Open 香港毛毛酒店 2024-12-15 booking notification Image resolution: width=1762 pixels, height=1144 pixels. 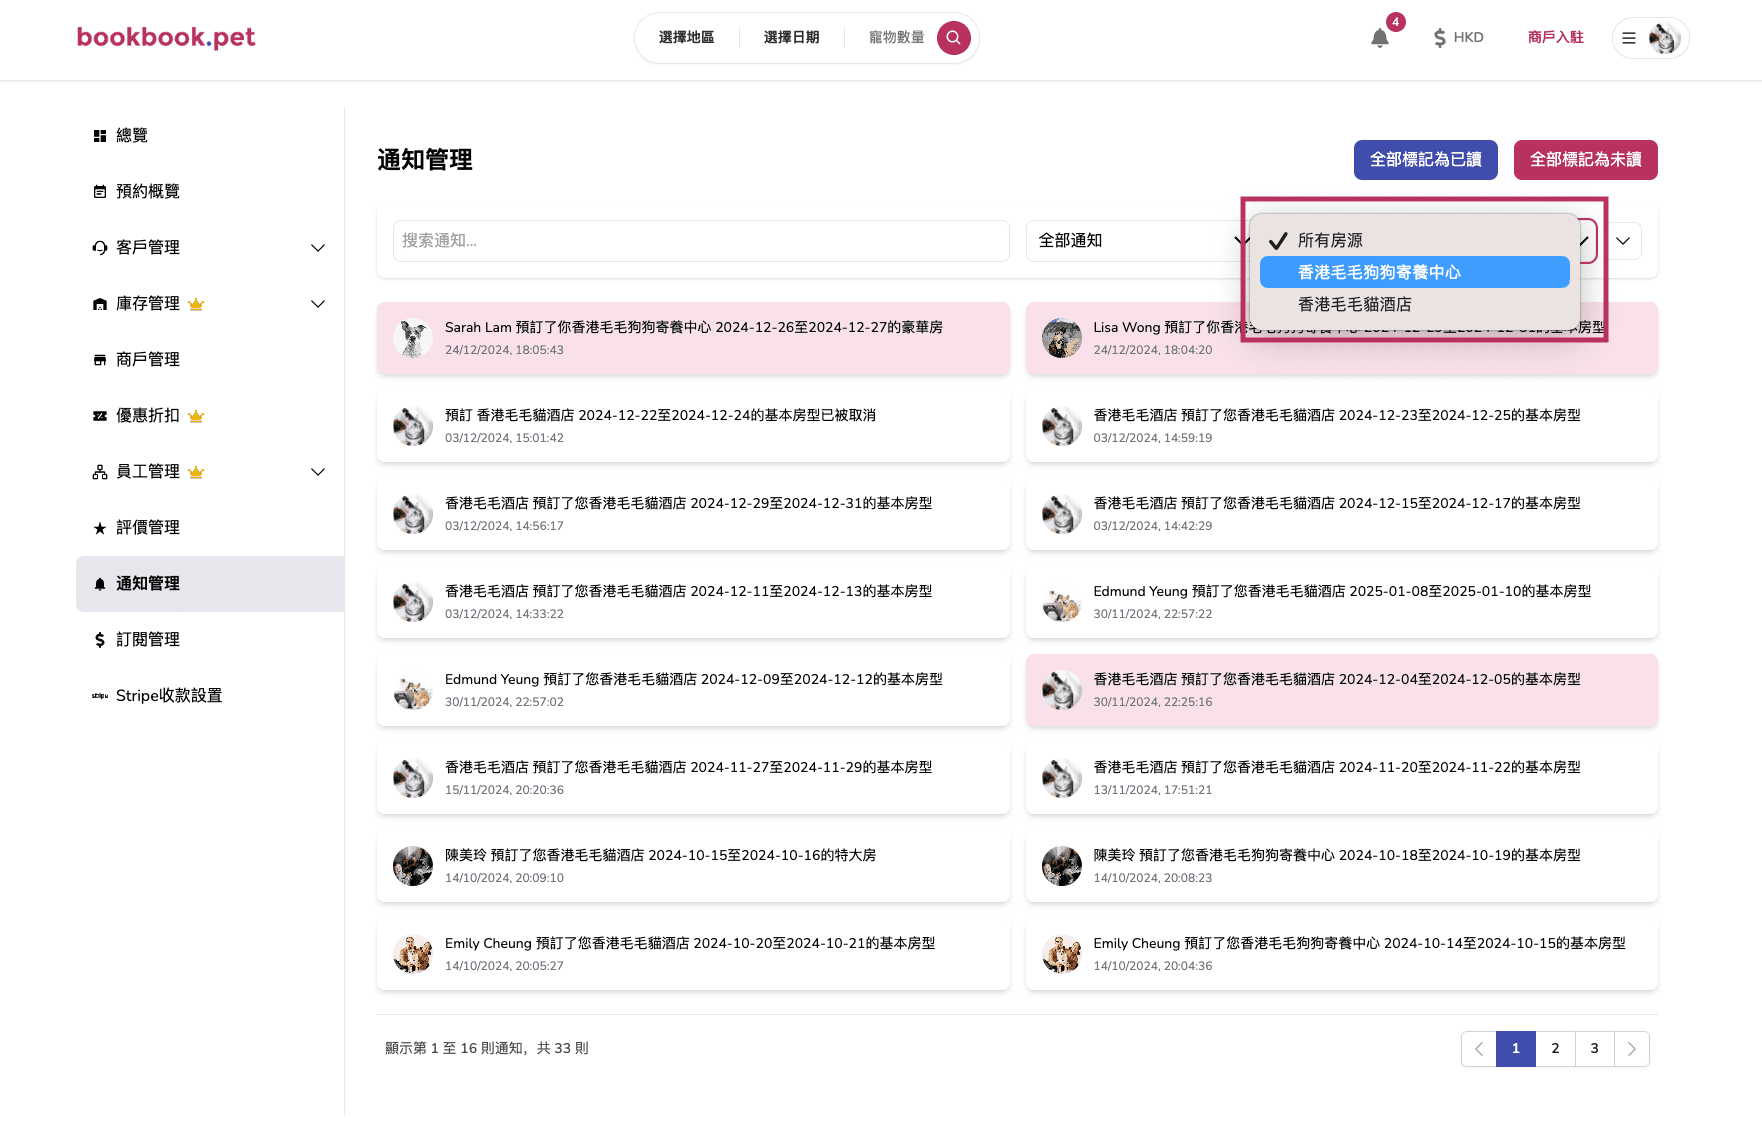coord(1341,514)
